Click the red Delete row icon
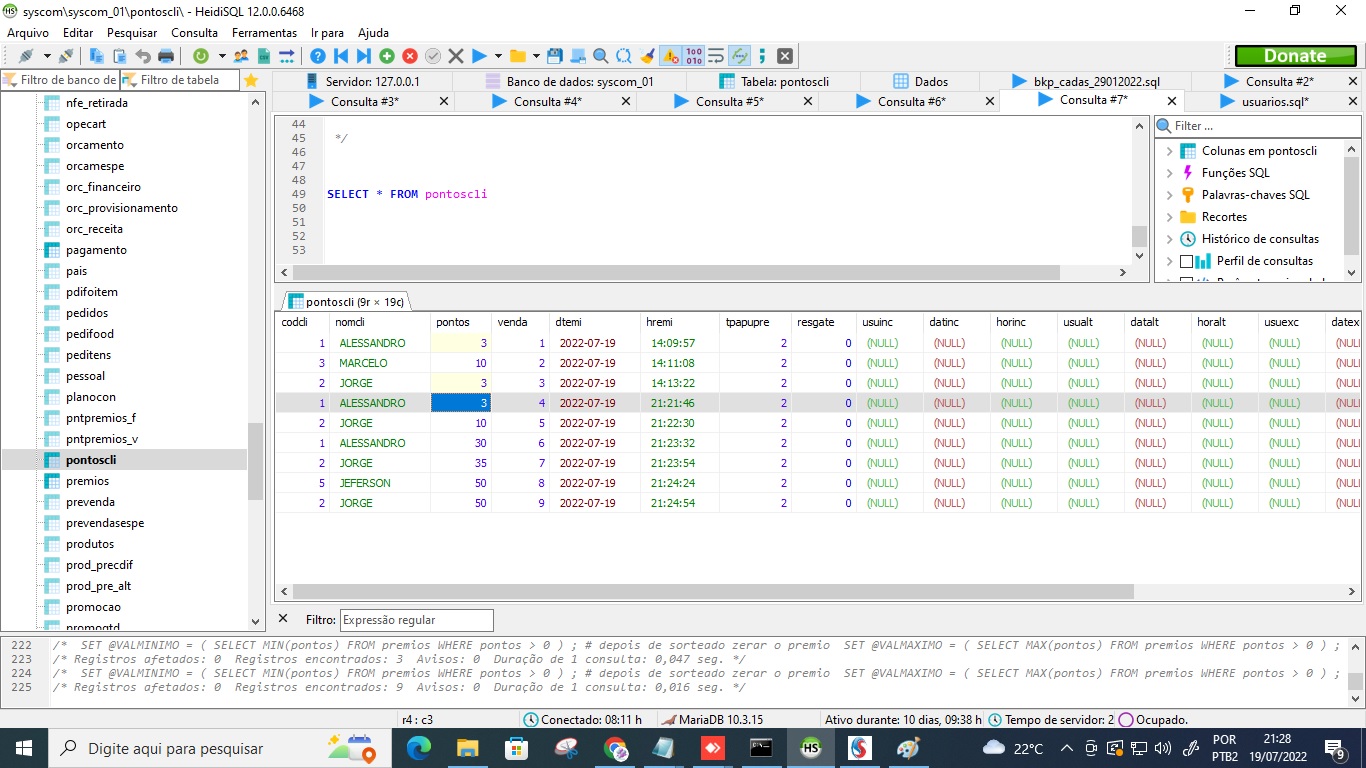The height and width of the screenshot is (768, 1366). (410, 56)
